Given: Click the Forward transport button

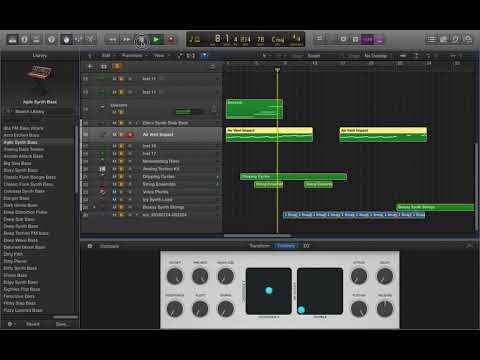Looking at the screenshot, I should coord(127,40).
